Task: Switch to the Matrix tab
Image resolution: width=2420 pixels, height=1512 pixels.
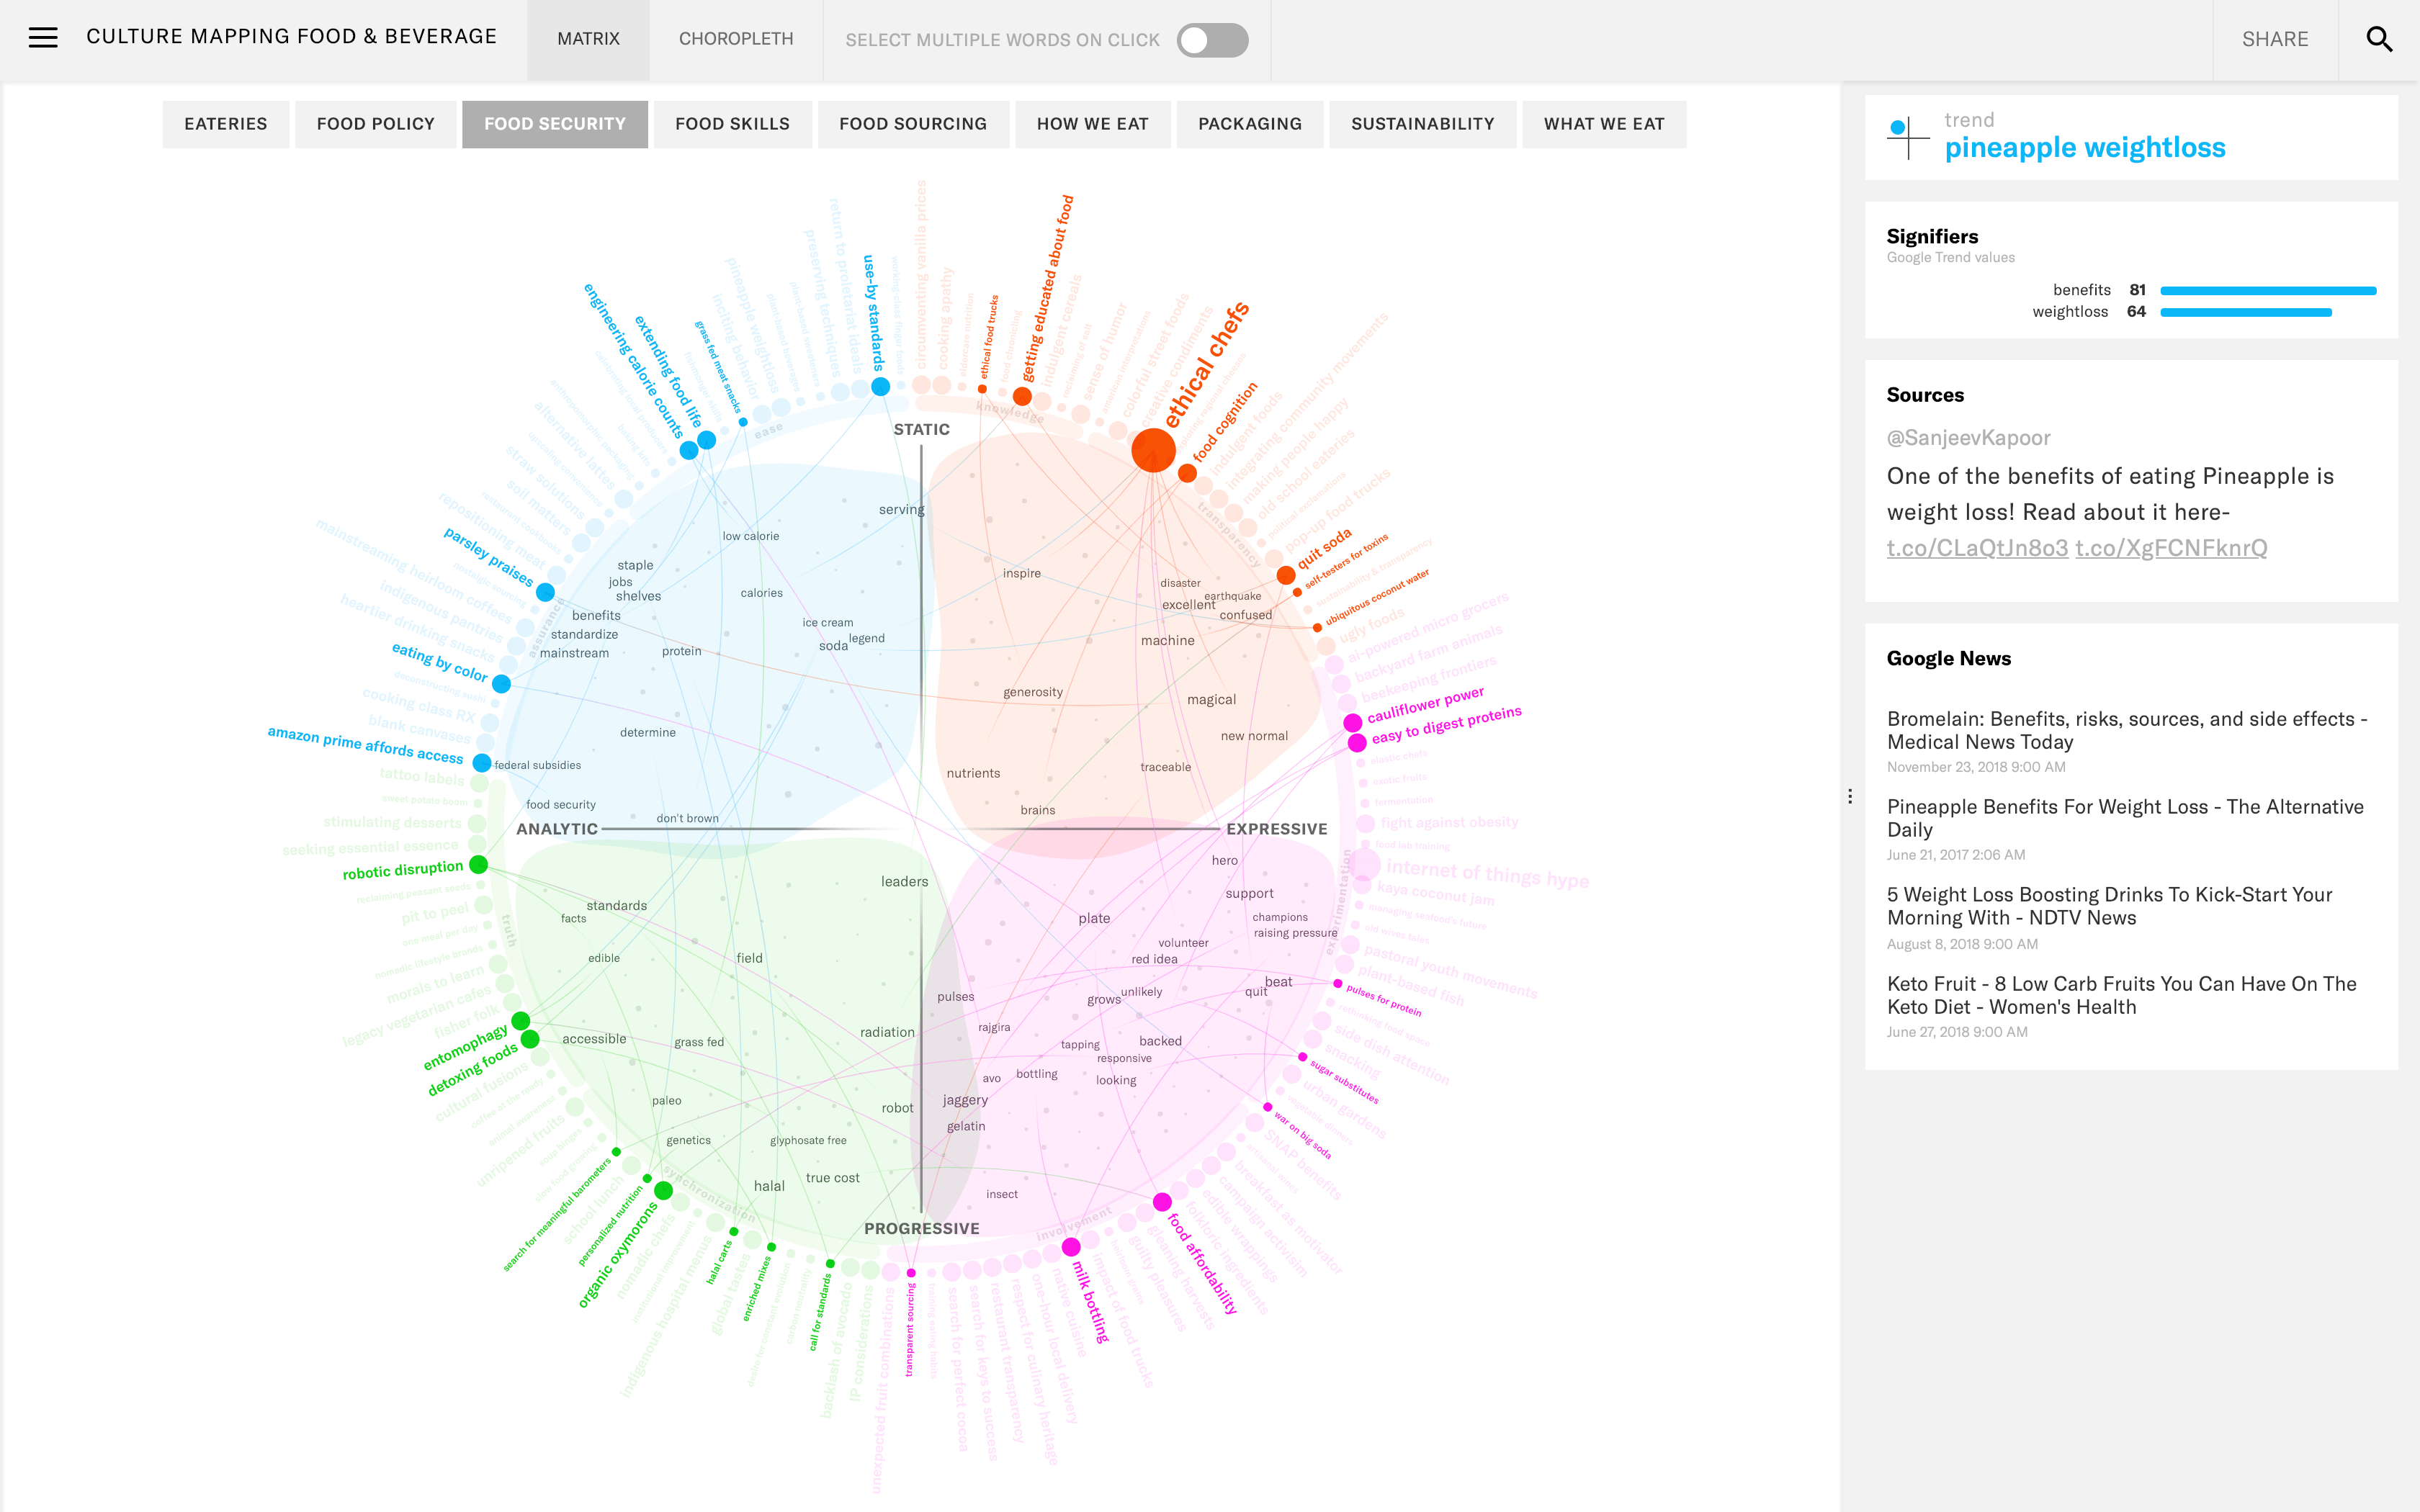Action: click(588, 39)
